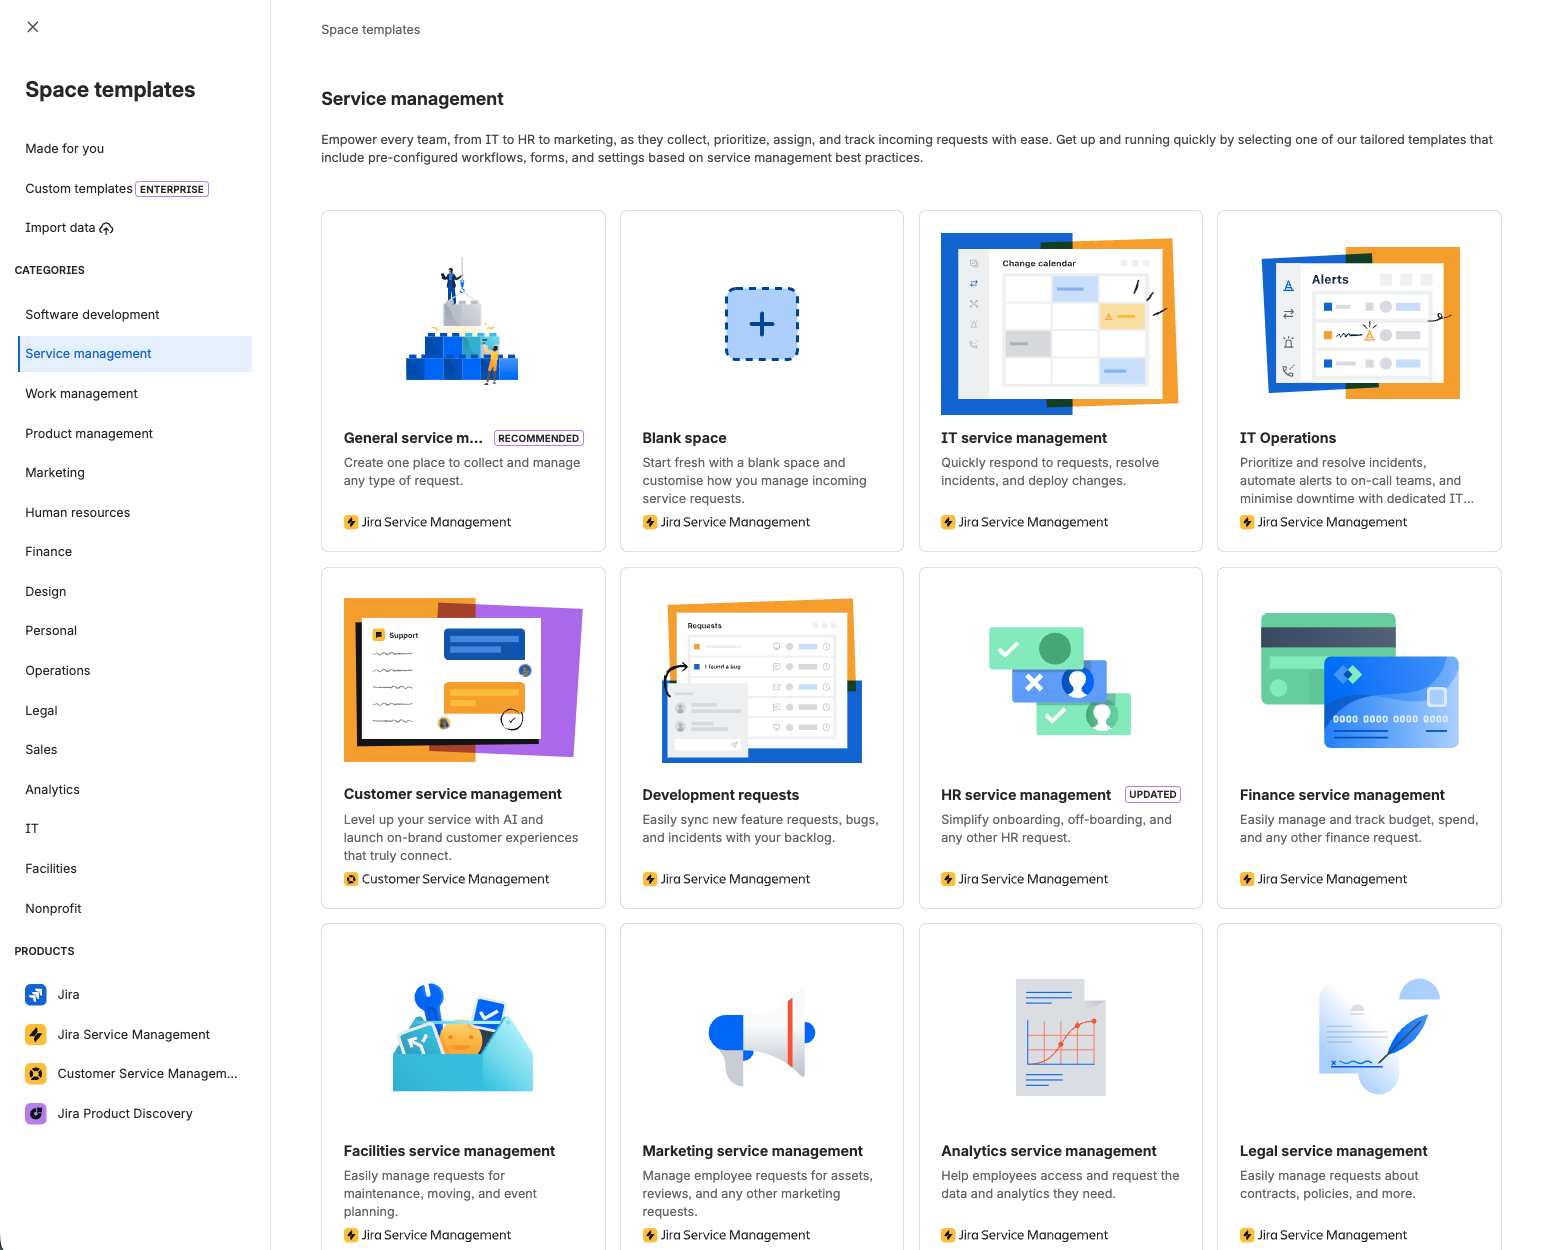Close the Space templates dialog
Screen dimensions: 1552x1250
pos(32,26)
